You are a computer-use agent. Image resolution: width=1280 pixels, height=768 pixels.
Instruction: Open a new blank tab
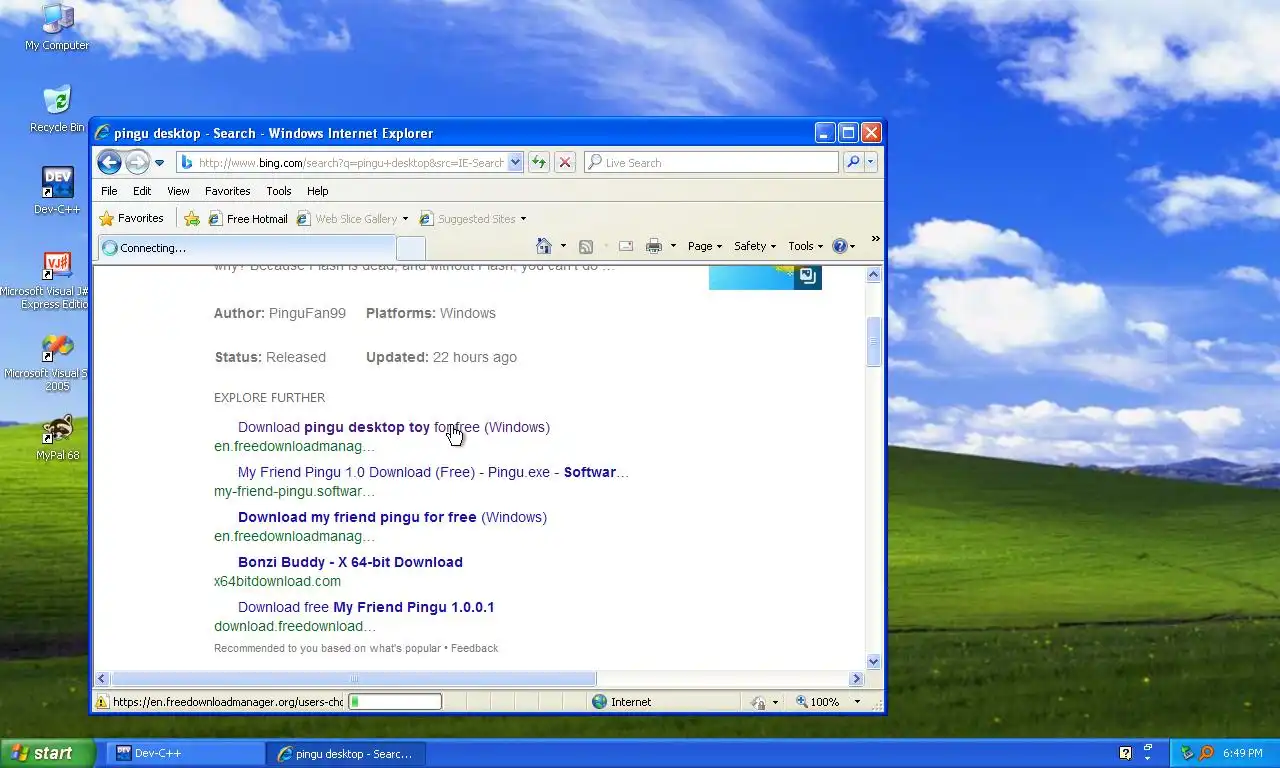(x=411, y=248)
